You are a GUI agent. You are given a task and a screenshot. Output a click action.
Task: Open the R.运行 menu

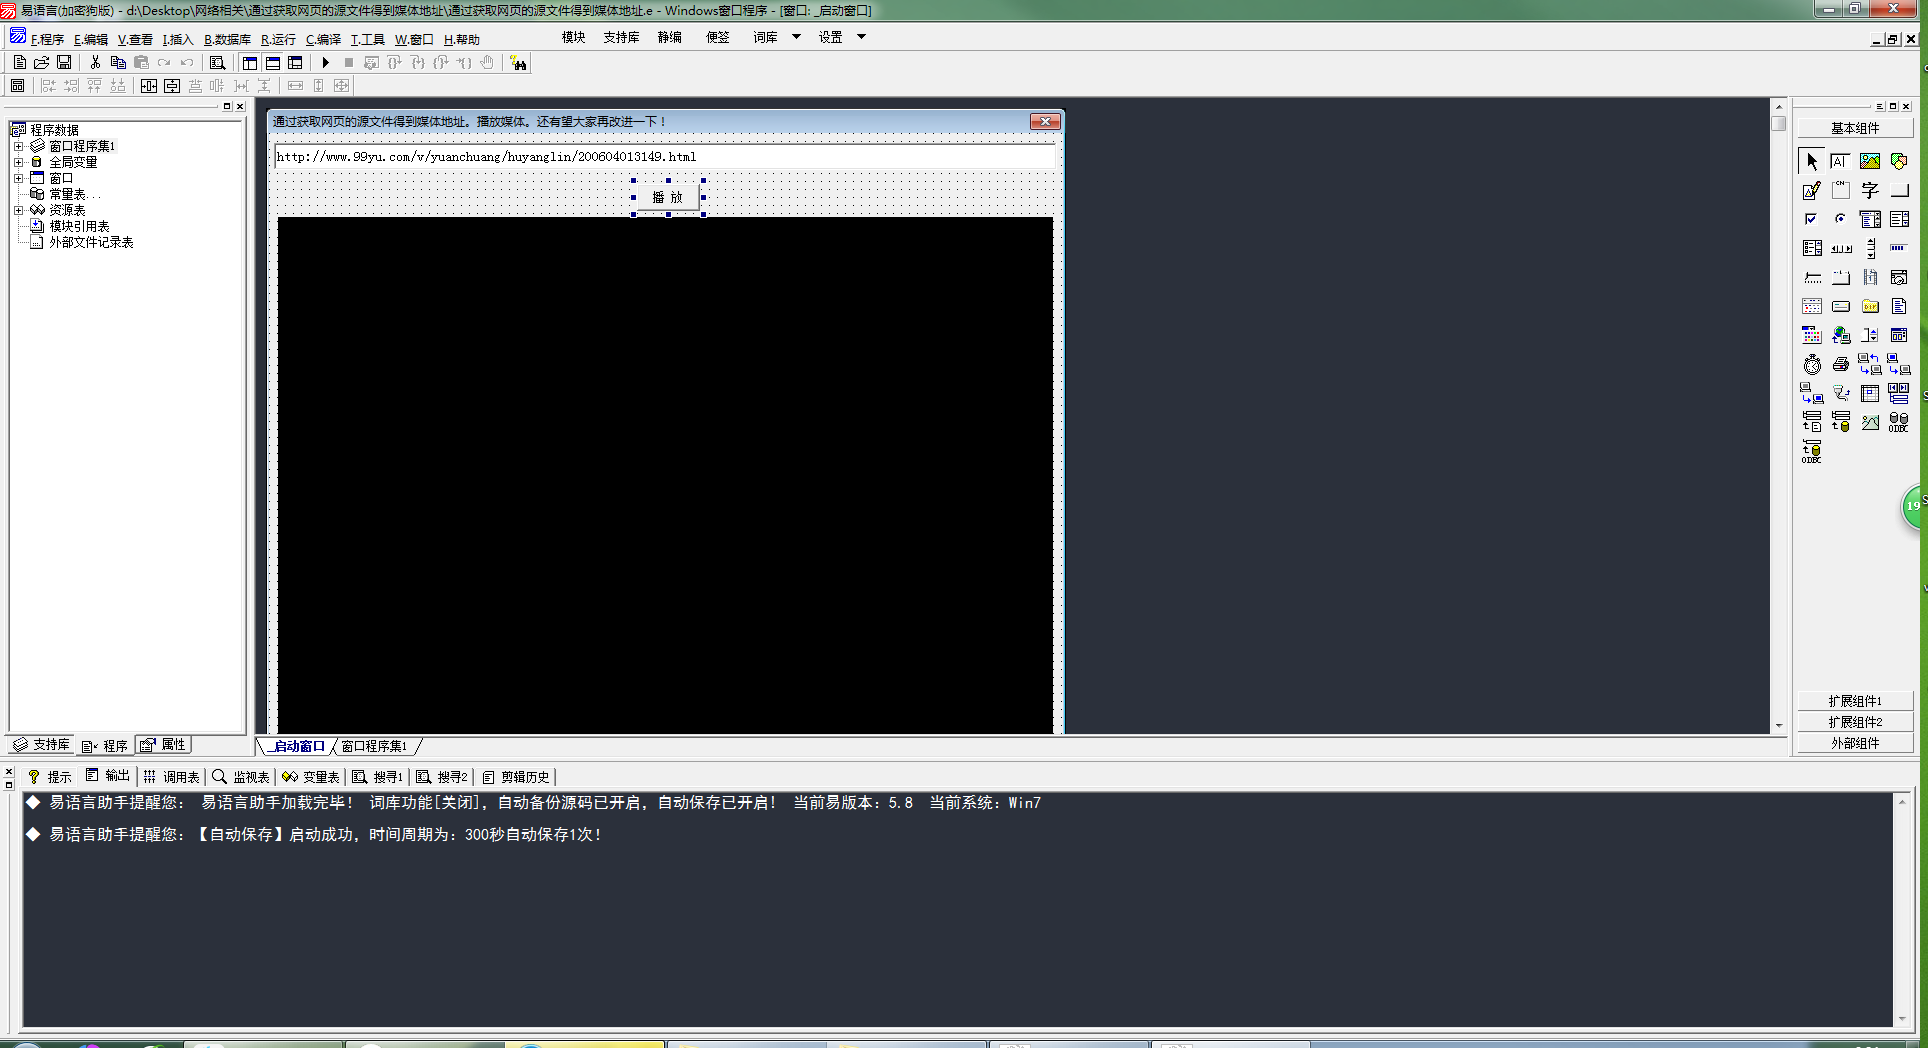(x=278, y=40)
